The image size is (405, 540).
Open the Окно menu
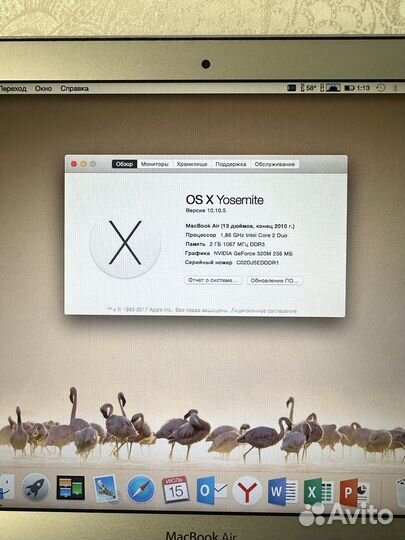(43, 89)
